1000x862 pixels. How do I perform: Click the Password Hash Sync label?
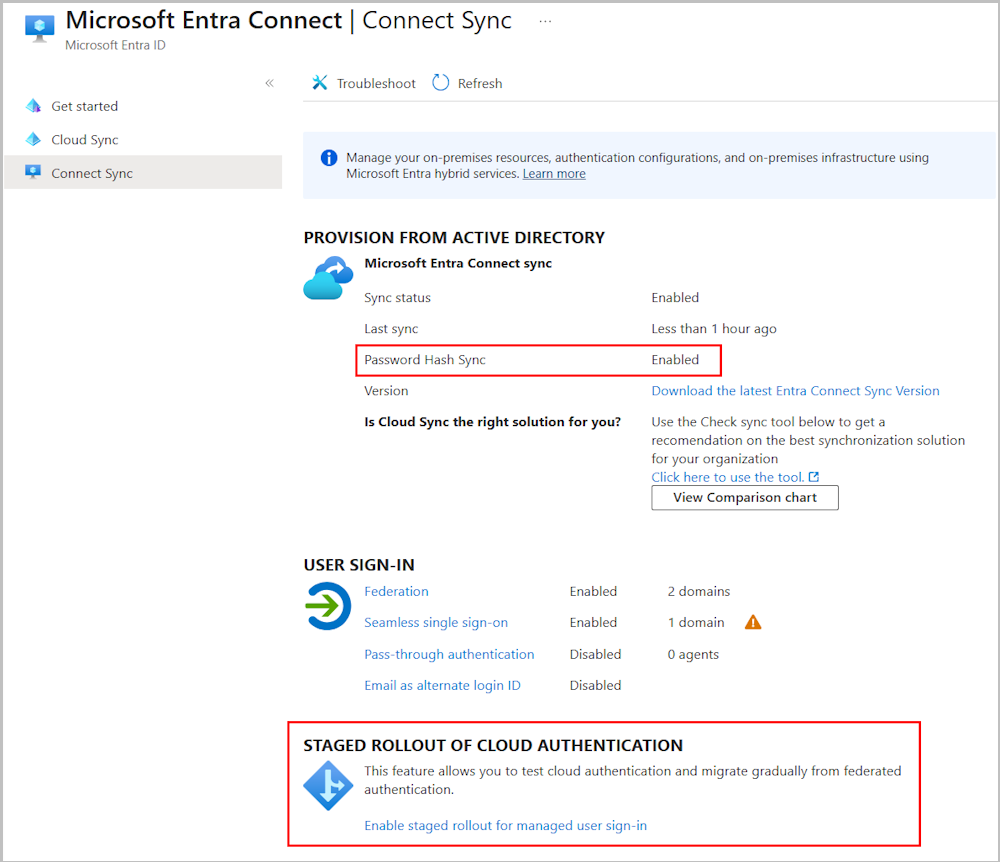[x=425, y=360]
